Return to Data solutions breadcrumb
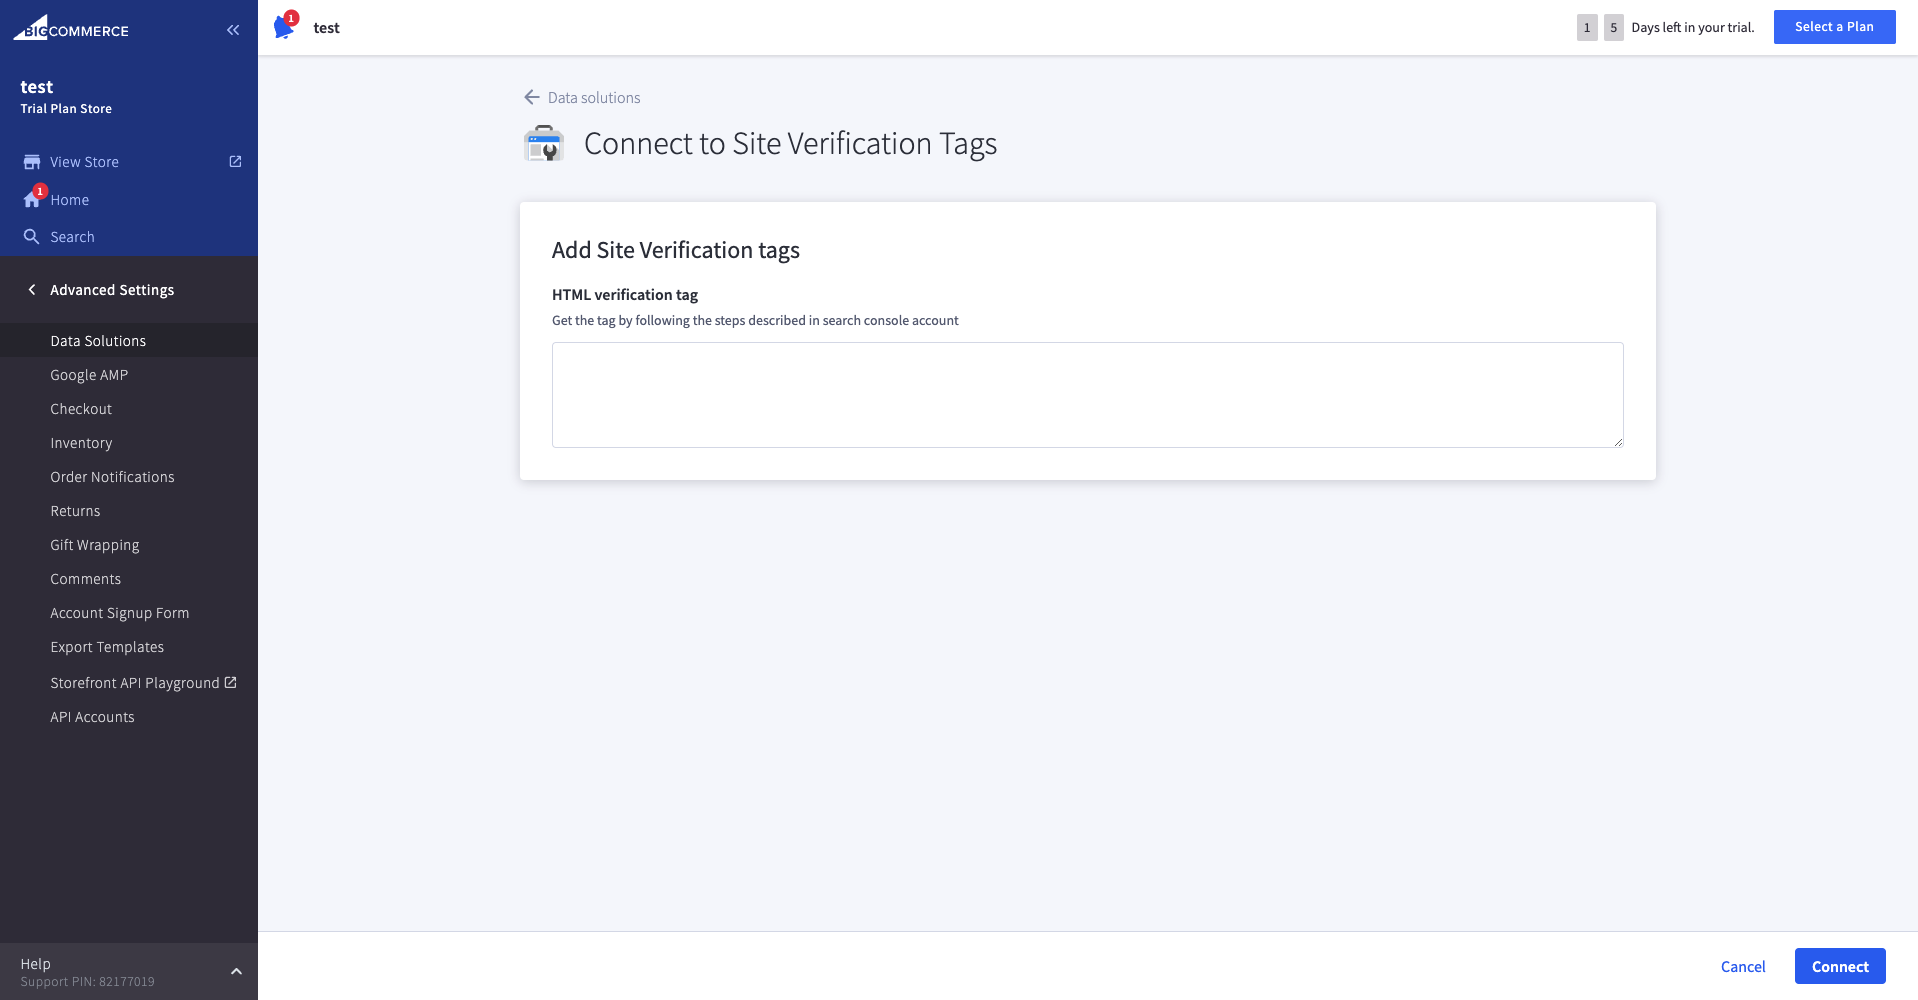The height and width of the screenshot is (1000, 1918). click(x=594, y=97)
